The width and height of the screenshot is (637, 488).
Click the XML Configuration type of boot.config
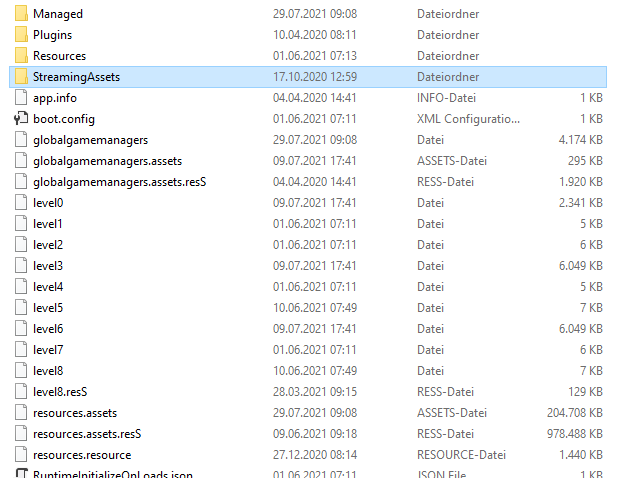coord(460,119)
